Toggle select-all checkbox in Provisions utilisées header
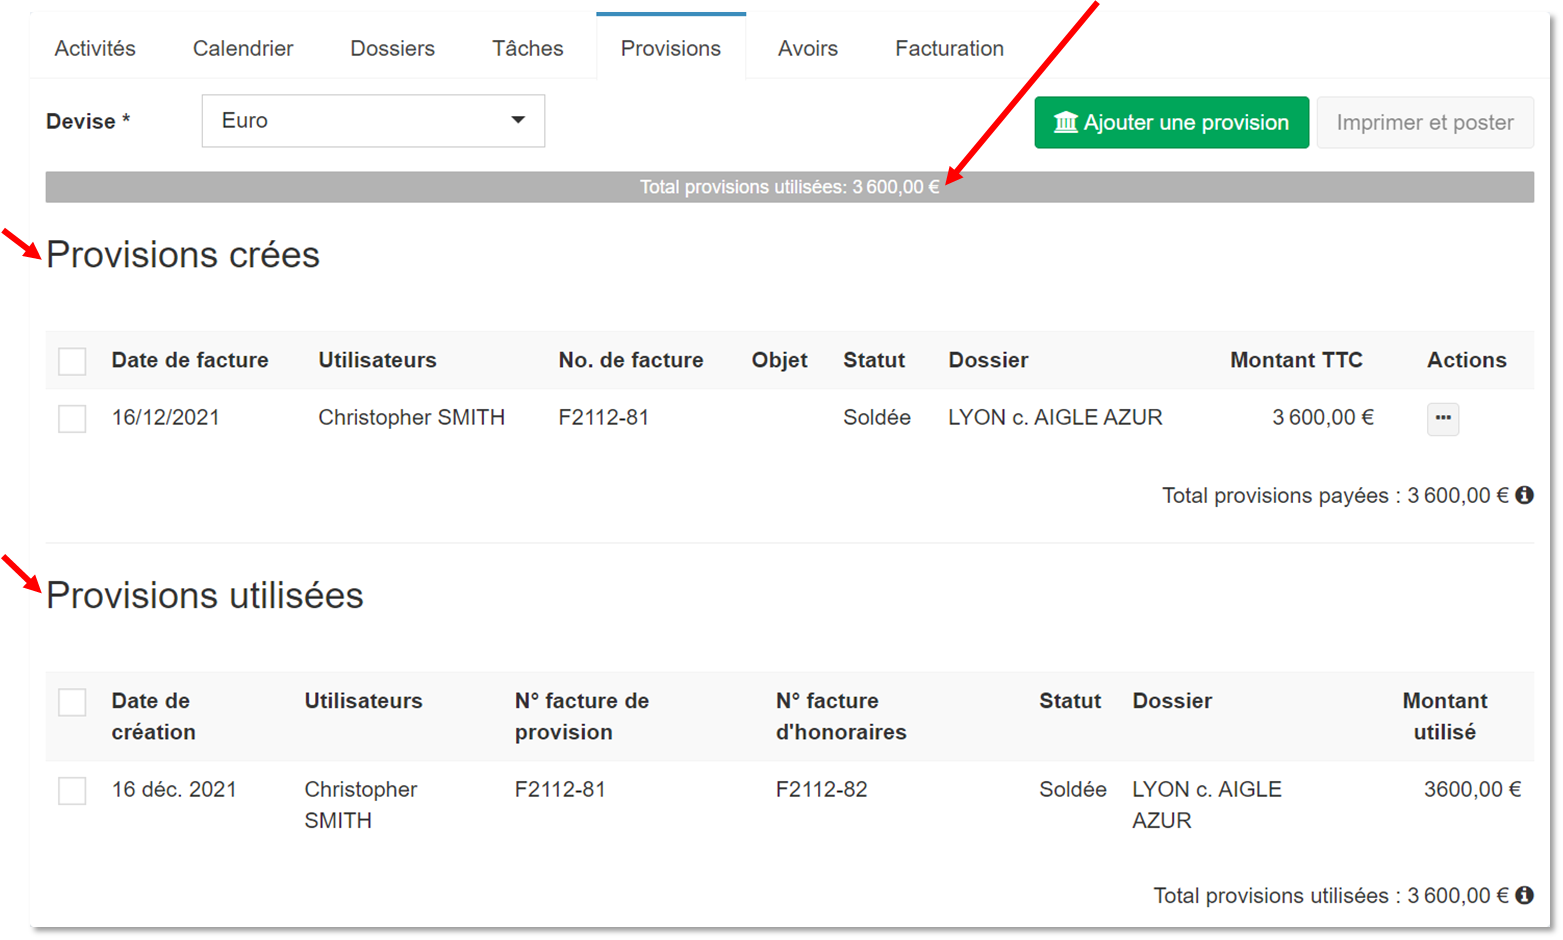Image resolution: width=1563 pixels, height=940 pixels. 72,702
